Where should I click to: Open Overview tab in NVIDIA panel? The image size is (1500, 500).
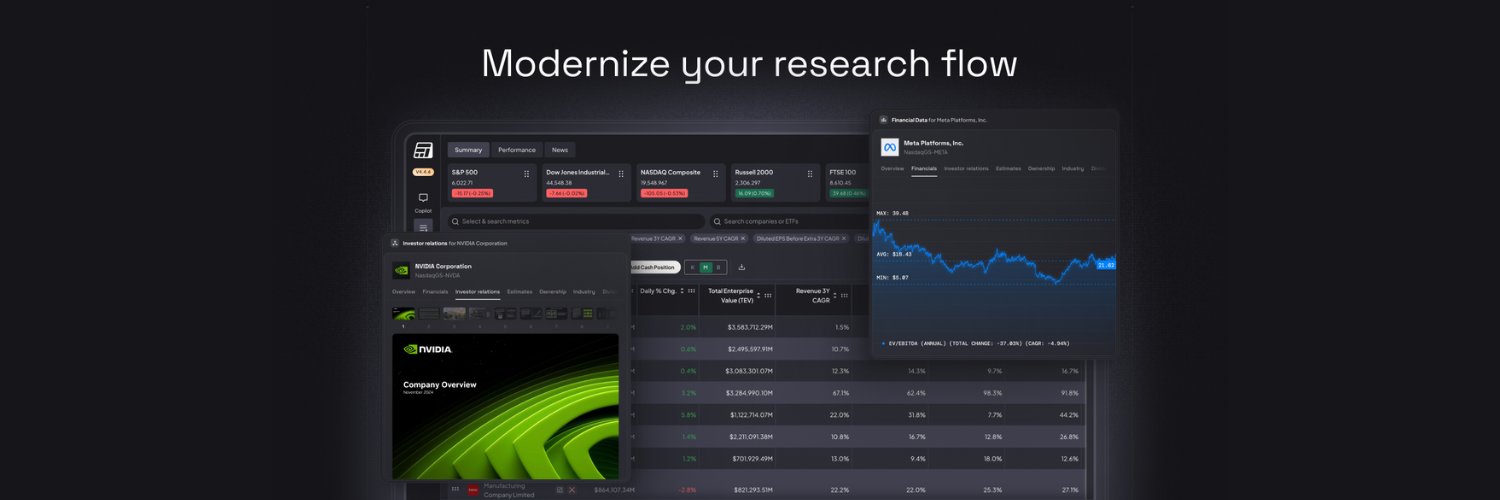[404, 291]
